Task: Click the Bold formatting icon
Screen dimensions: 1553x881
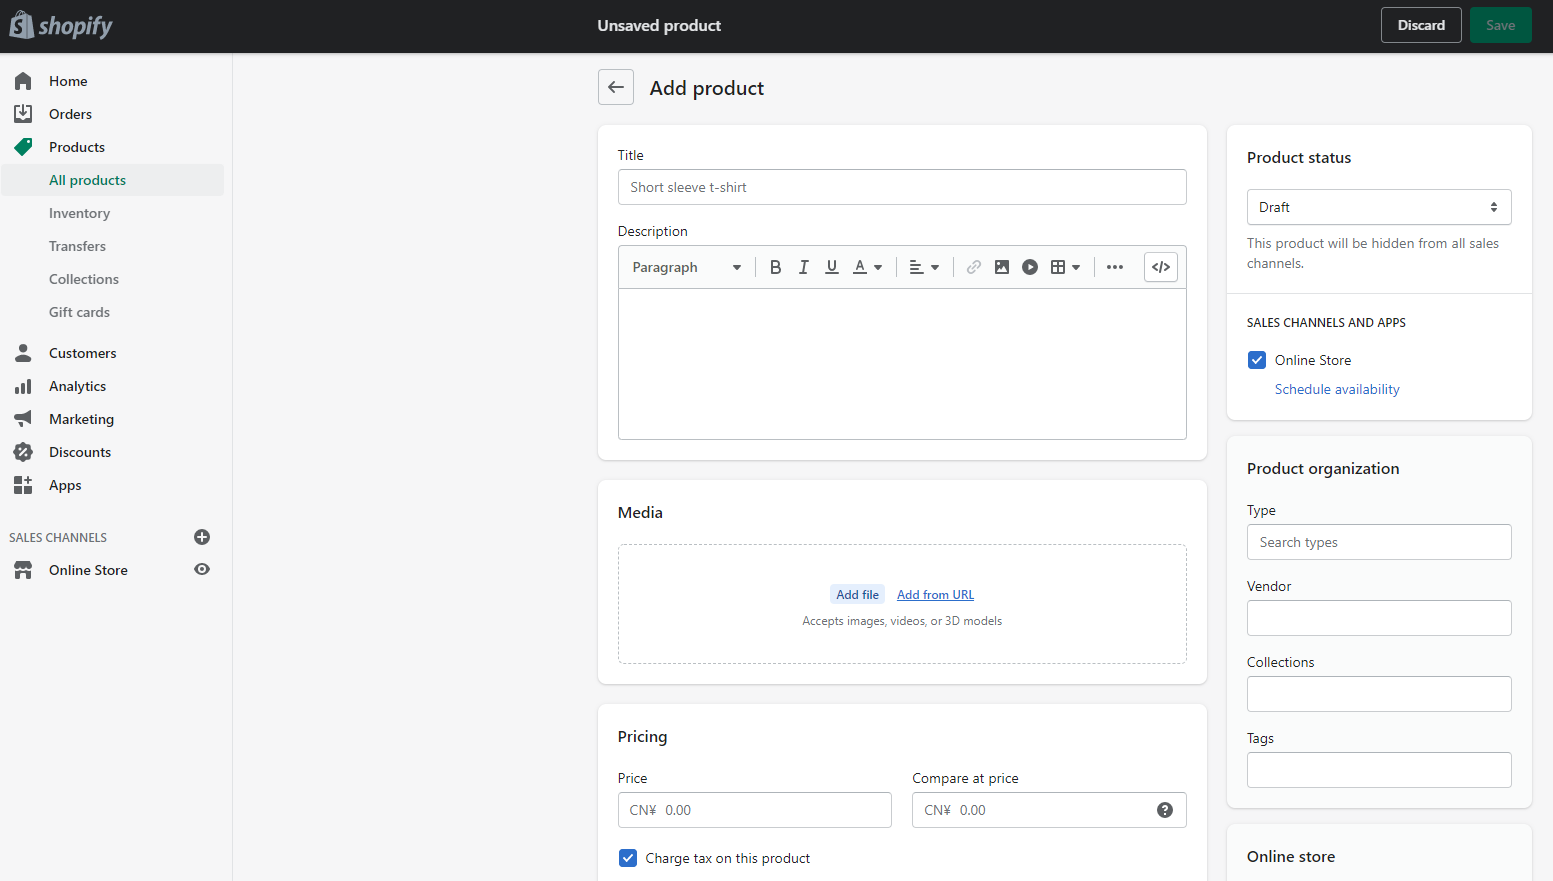Action: click(x=775, y=267)
